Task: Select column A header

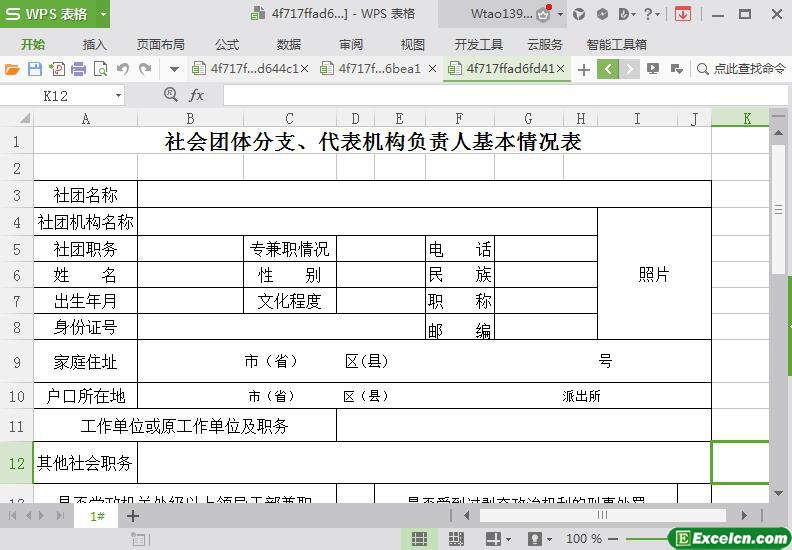Action: pyautogui.click(x=85, y=119)
